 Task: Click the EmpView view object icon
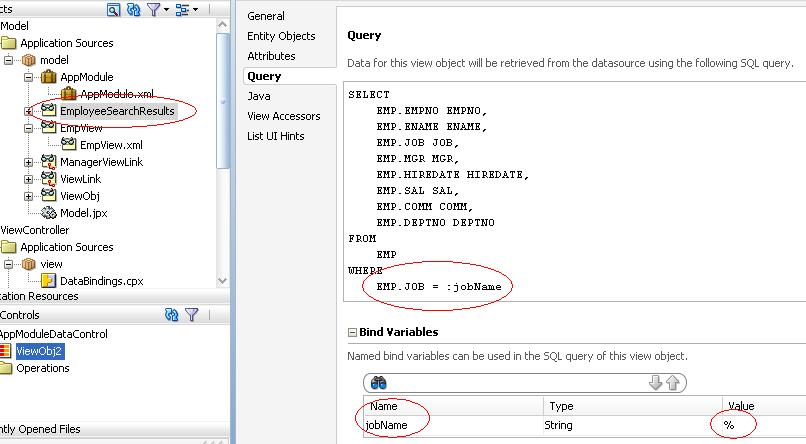click(49, 126)
